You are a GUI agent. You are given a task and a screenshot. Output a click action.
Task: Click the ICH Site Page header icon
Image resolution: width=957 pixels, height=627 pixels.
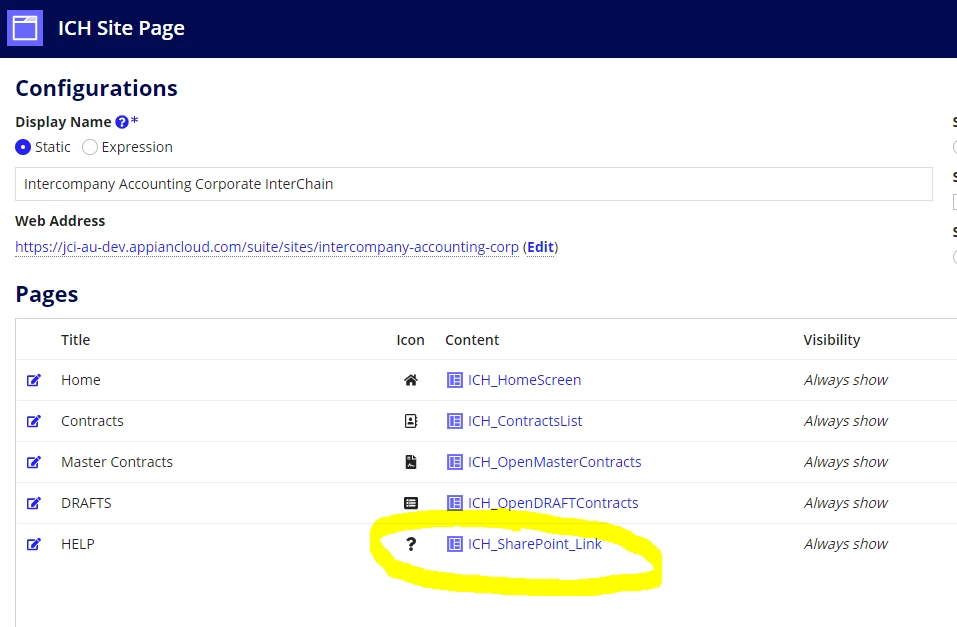coord(25,28)
